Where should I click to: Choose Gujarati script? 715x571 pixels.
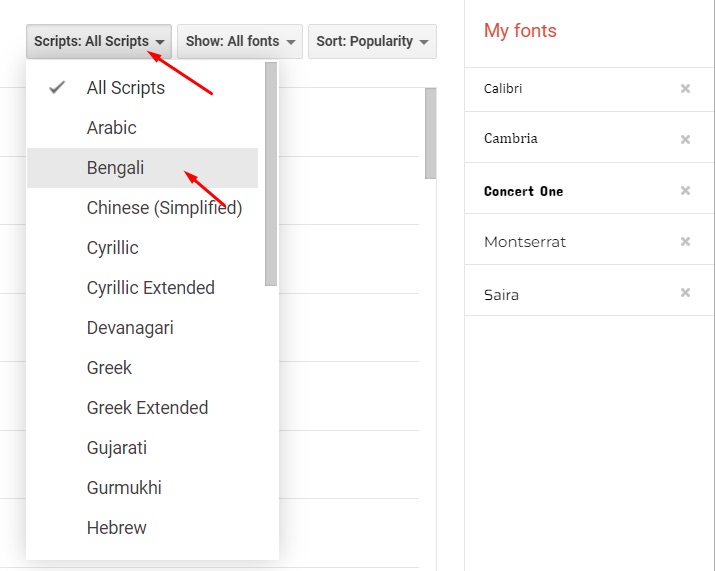coord(142,448)
